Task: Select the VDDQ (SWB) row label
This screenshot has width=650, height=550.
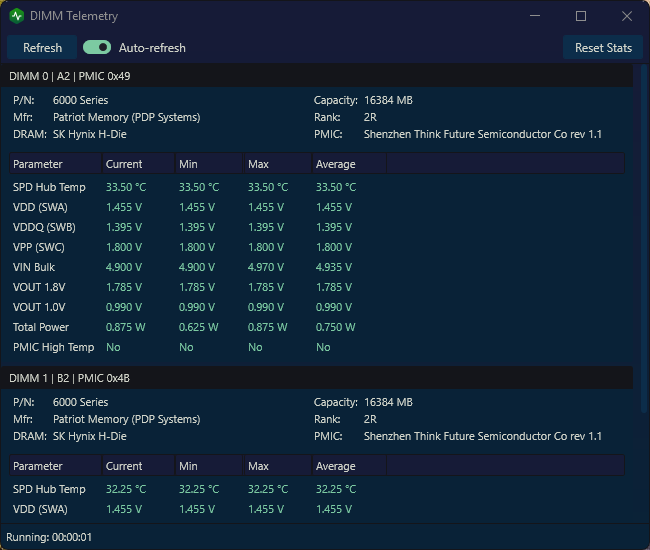Action: [44, 227]
